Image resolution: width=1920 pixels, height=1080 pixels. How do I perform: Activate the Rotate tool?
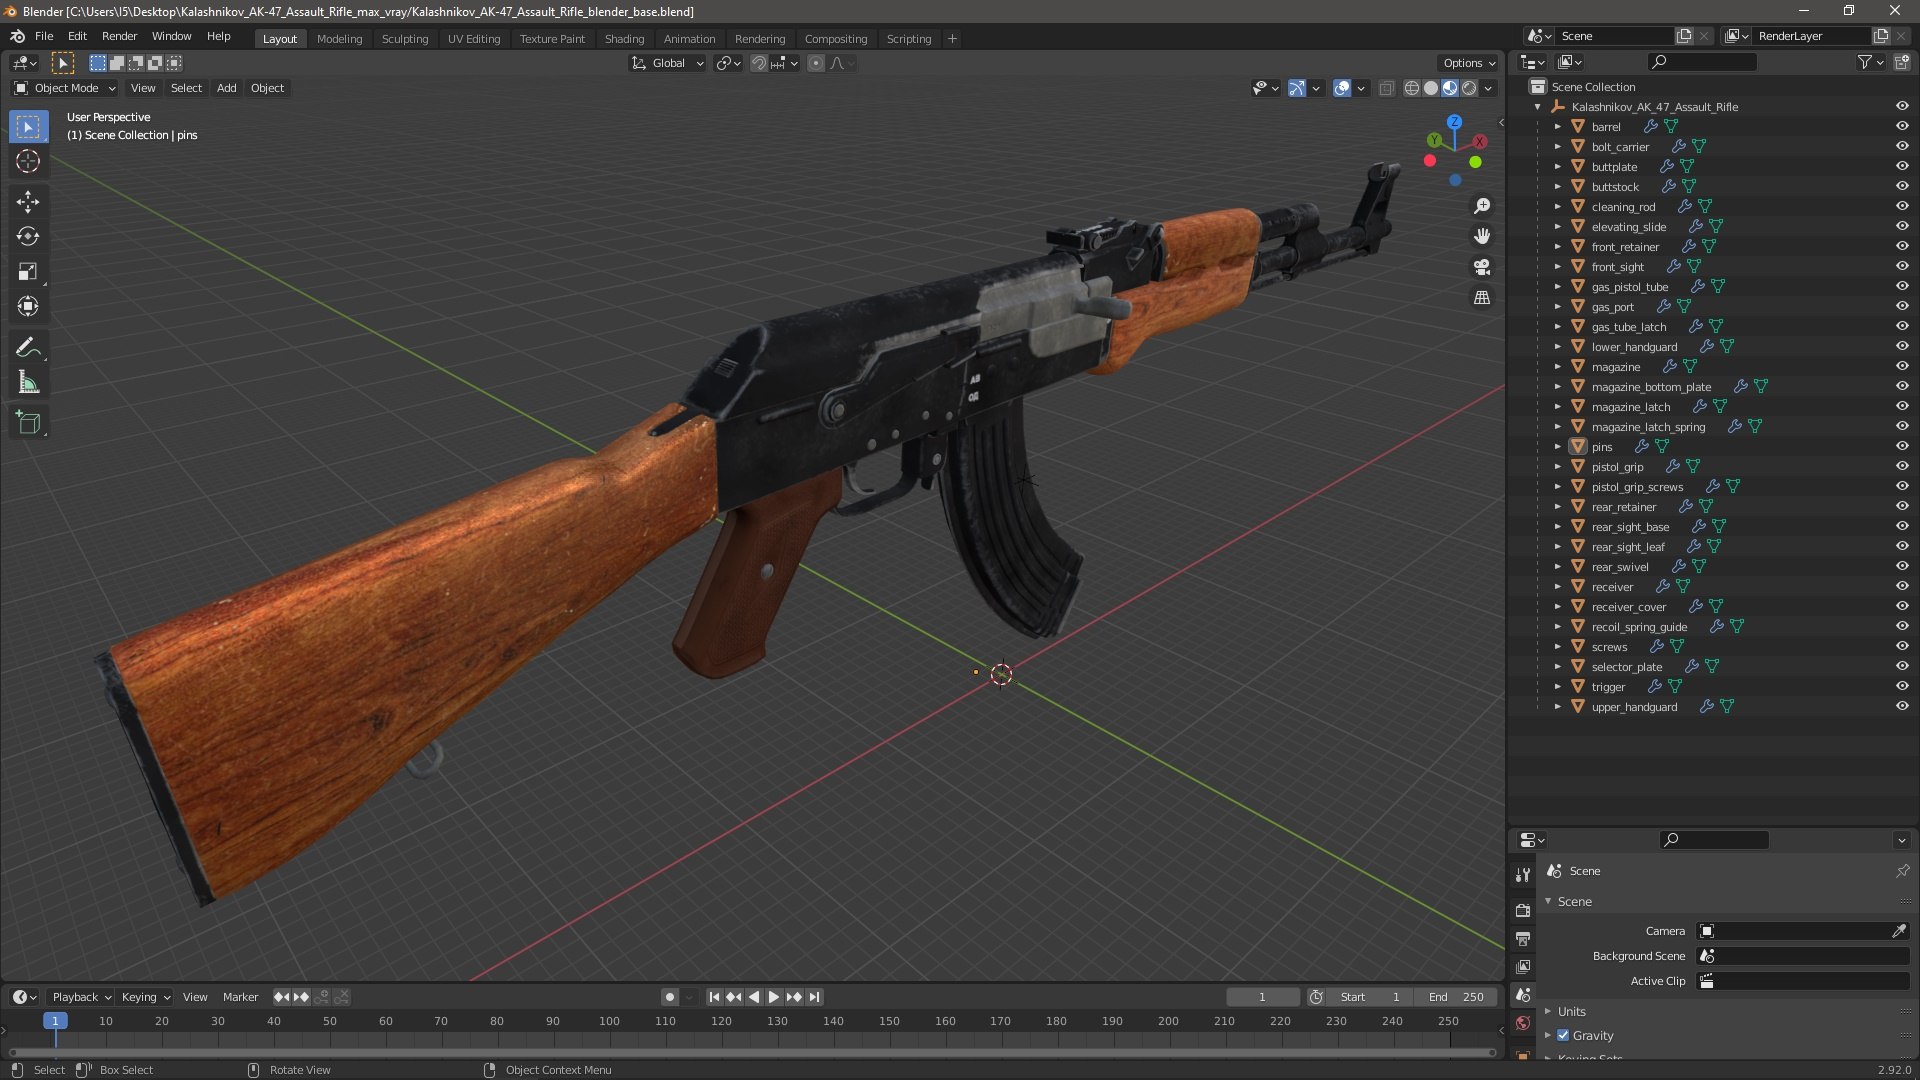28,236
